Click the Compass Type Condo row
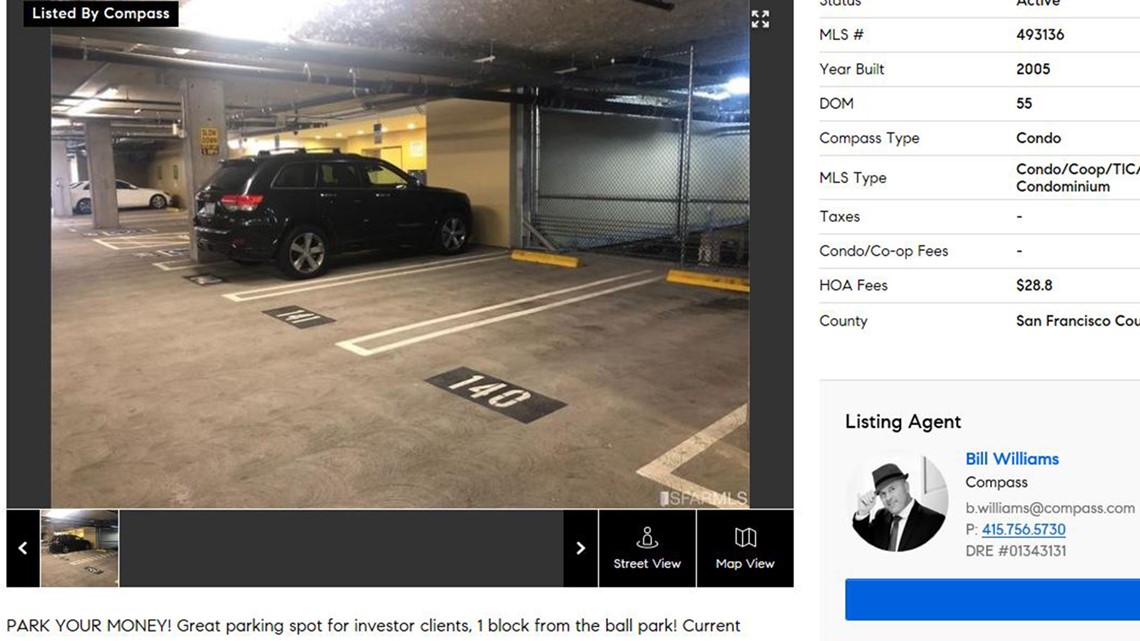 pyautogui.click(x=979, y=138)
